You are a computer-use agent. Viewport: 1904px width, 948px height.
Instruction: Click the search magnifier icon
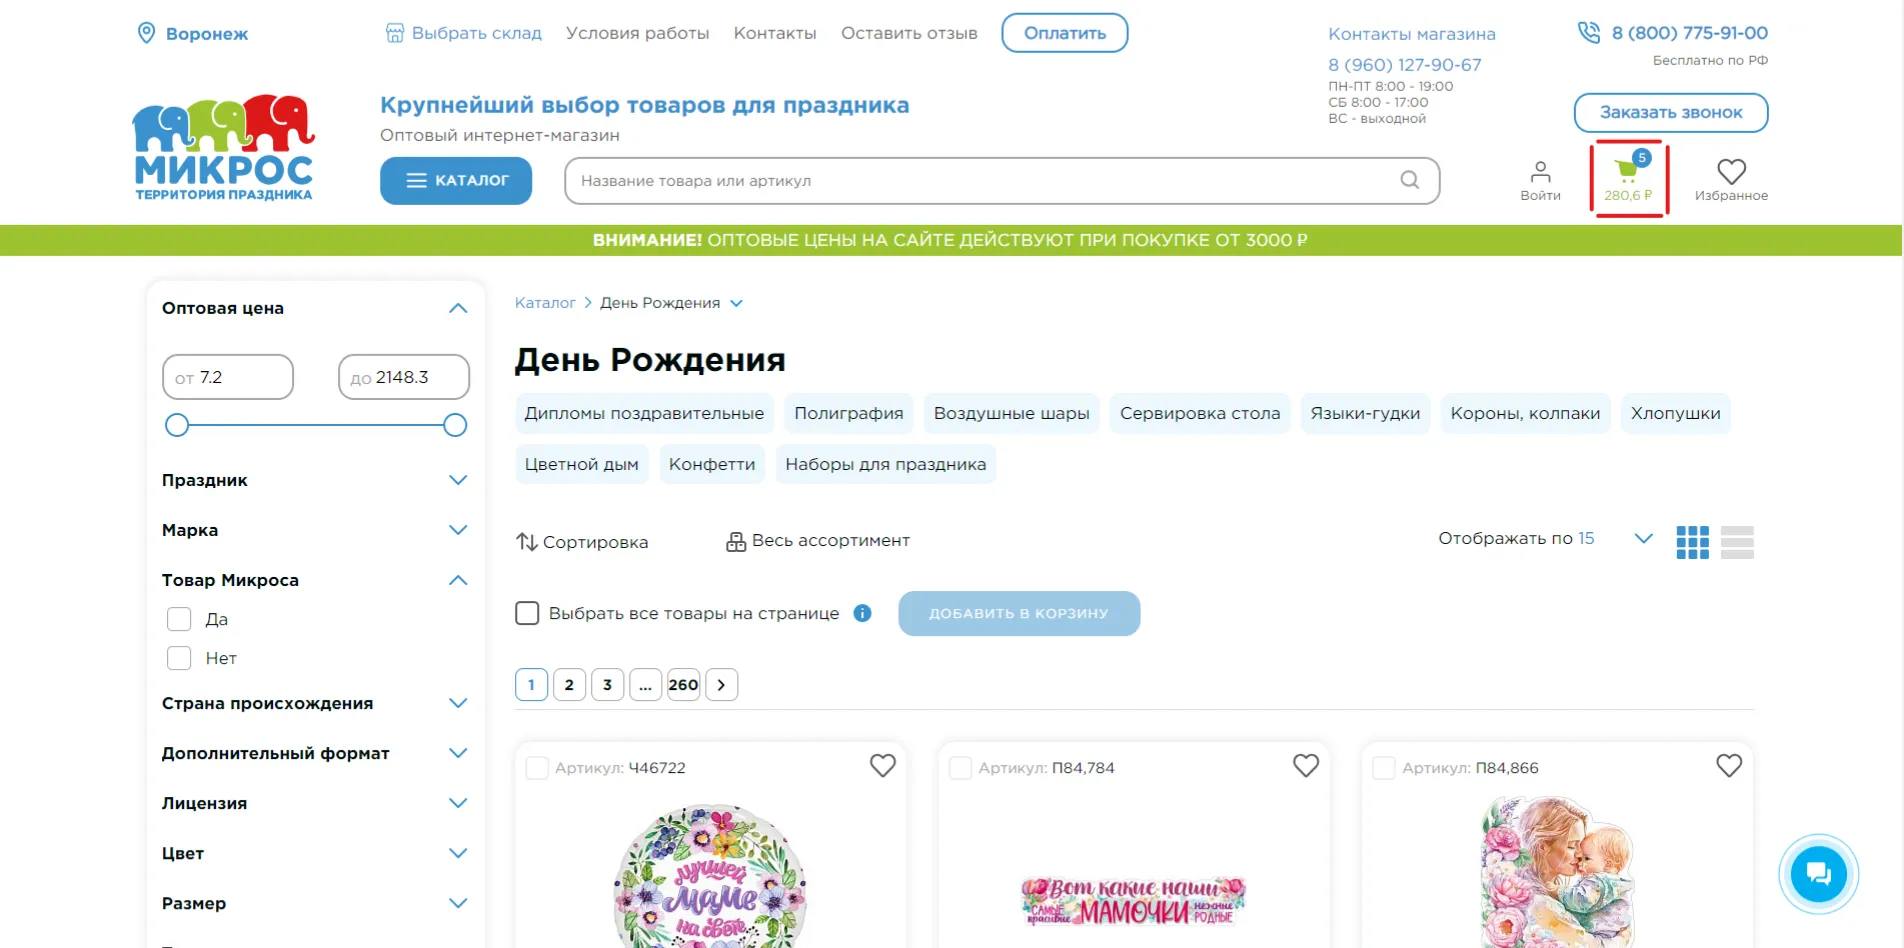click(x=1409, y=180)
